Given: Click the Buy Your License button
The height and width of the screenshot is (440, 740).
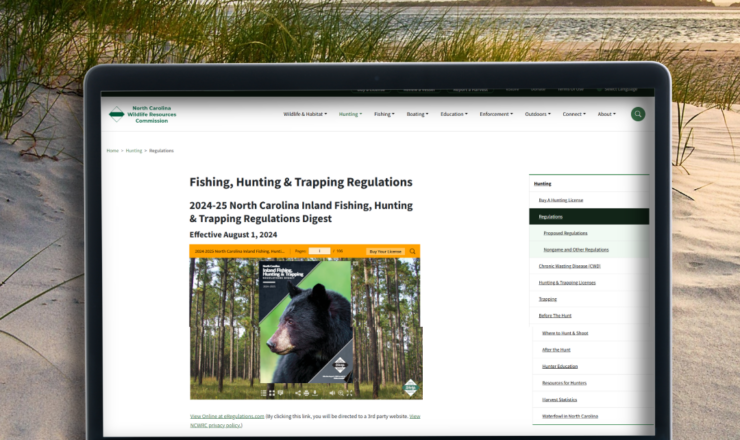Looking at the screenshot, I should tap(386, 251).
